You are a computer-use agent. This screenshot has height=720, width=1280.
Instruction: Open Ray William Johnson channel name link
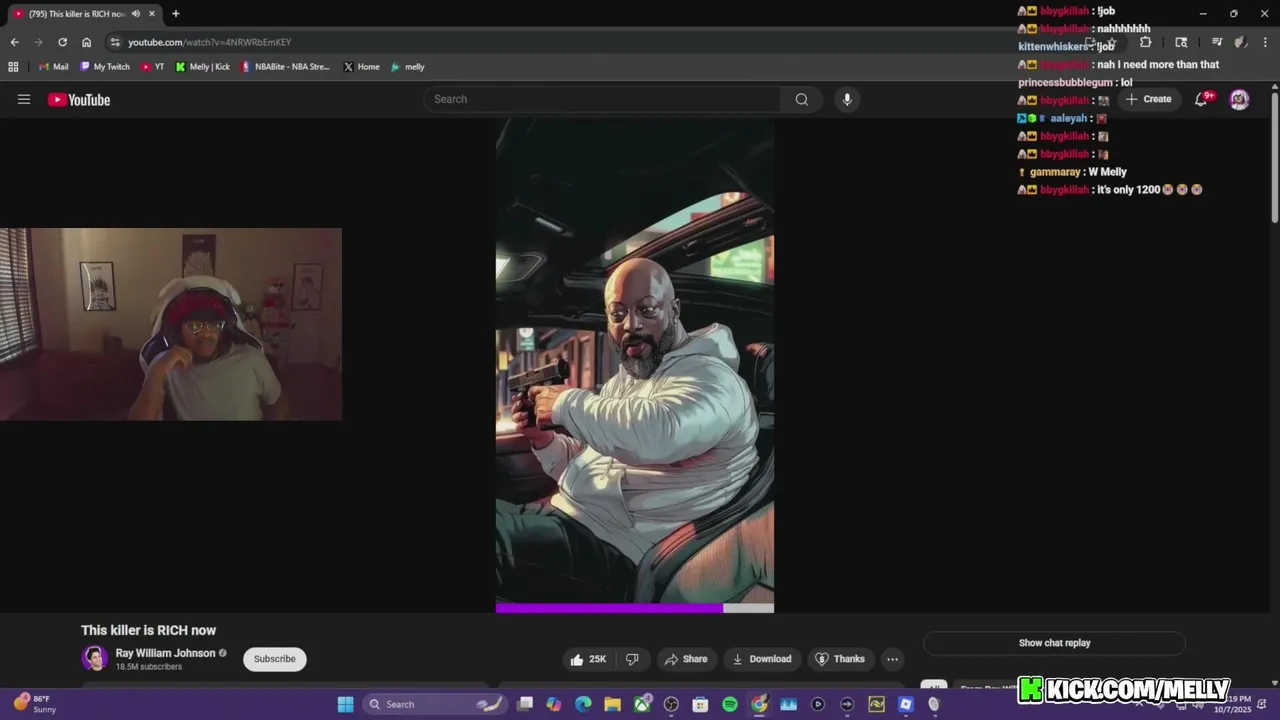[x=165, y=653]
